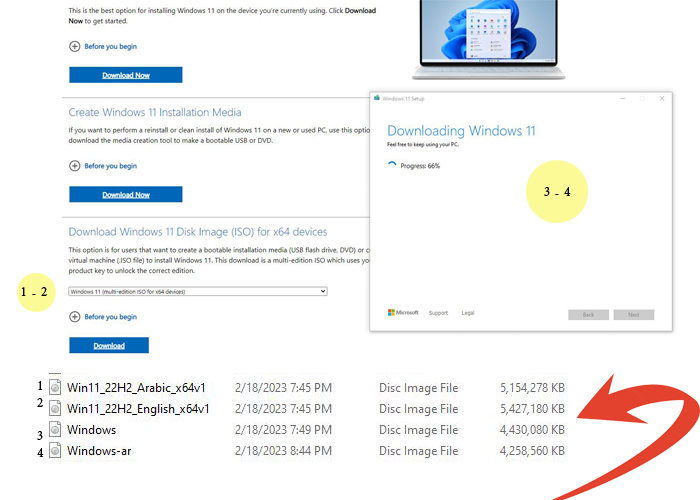700x500 pixels.
Task: Click Back button in Setup window
Action: coord(588,315)
